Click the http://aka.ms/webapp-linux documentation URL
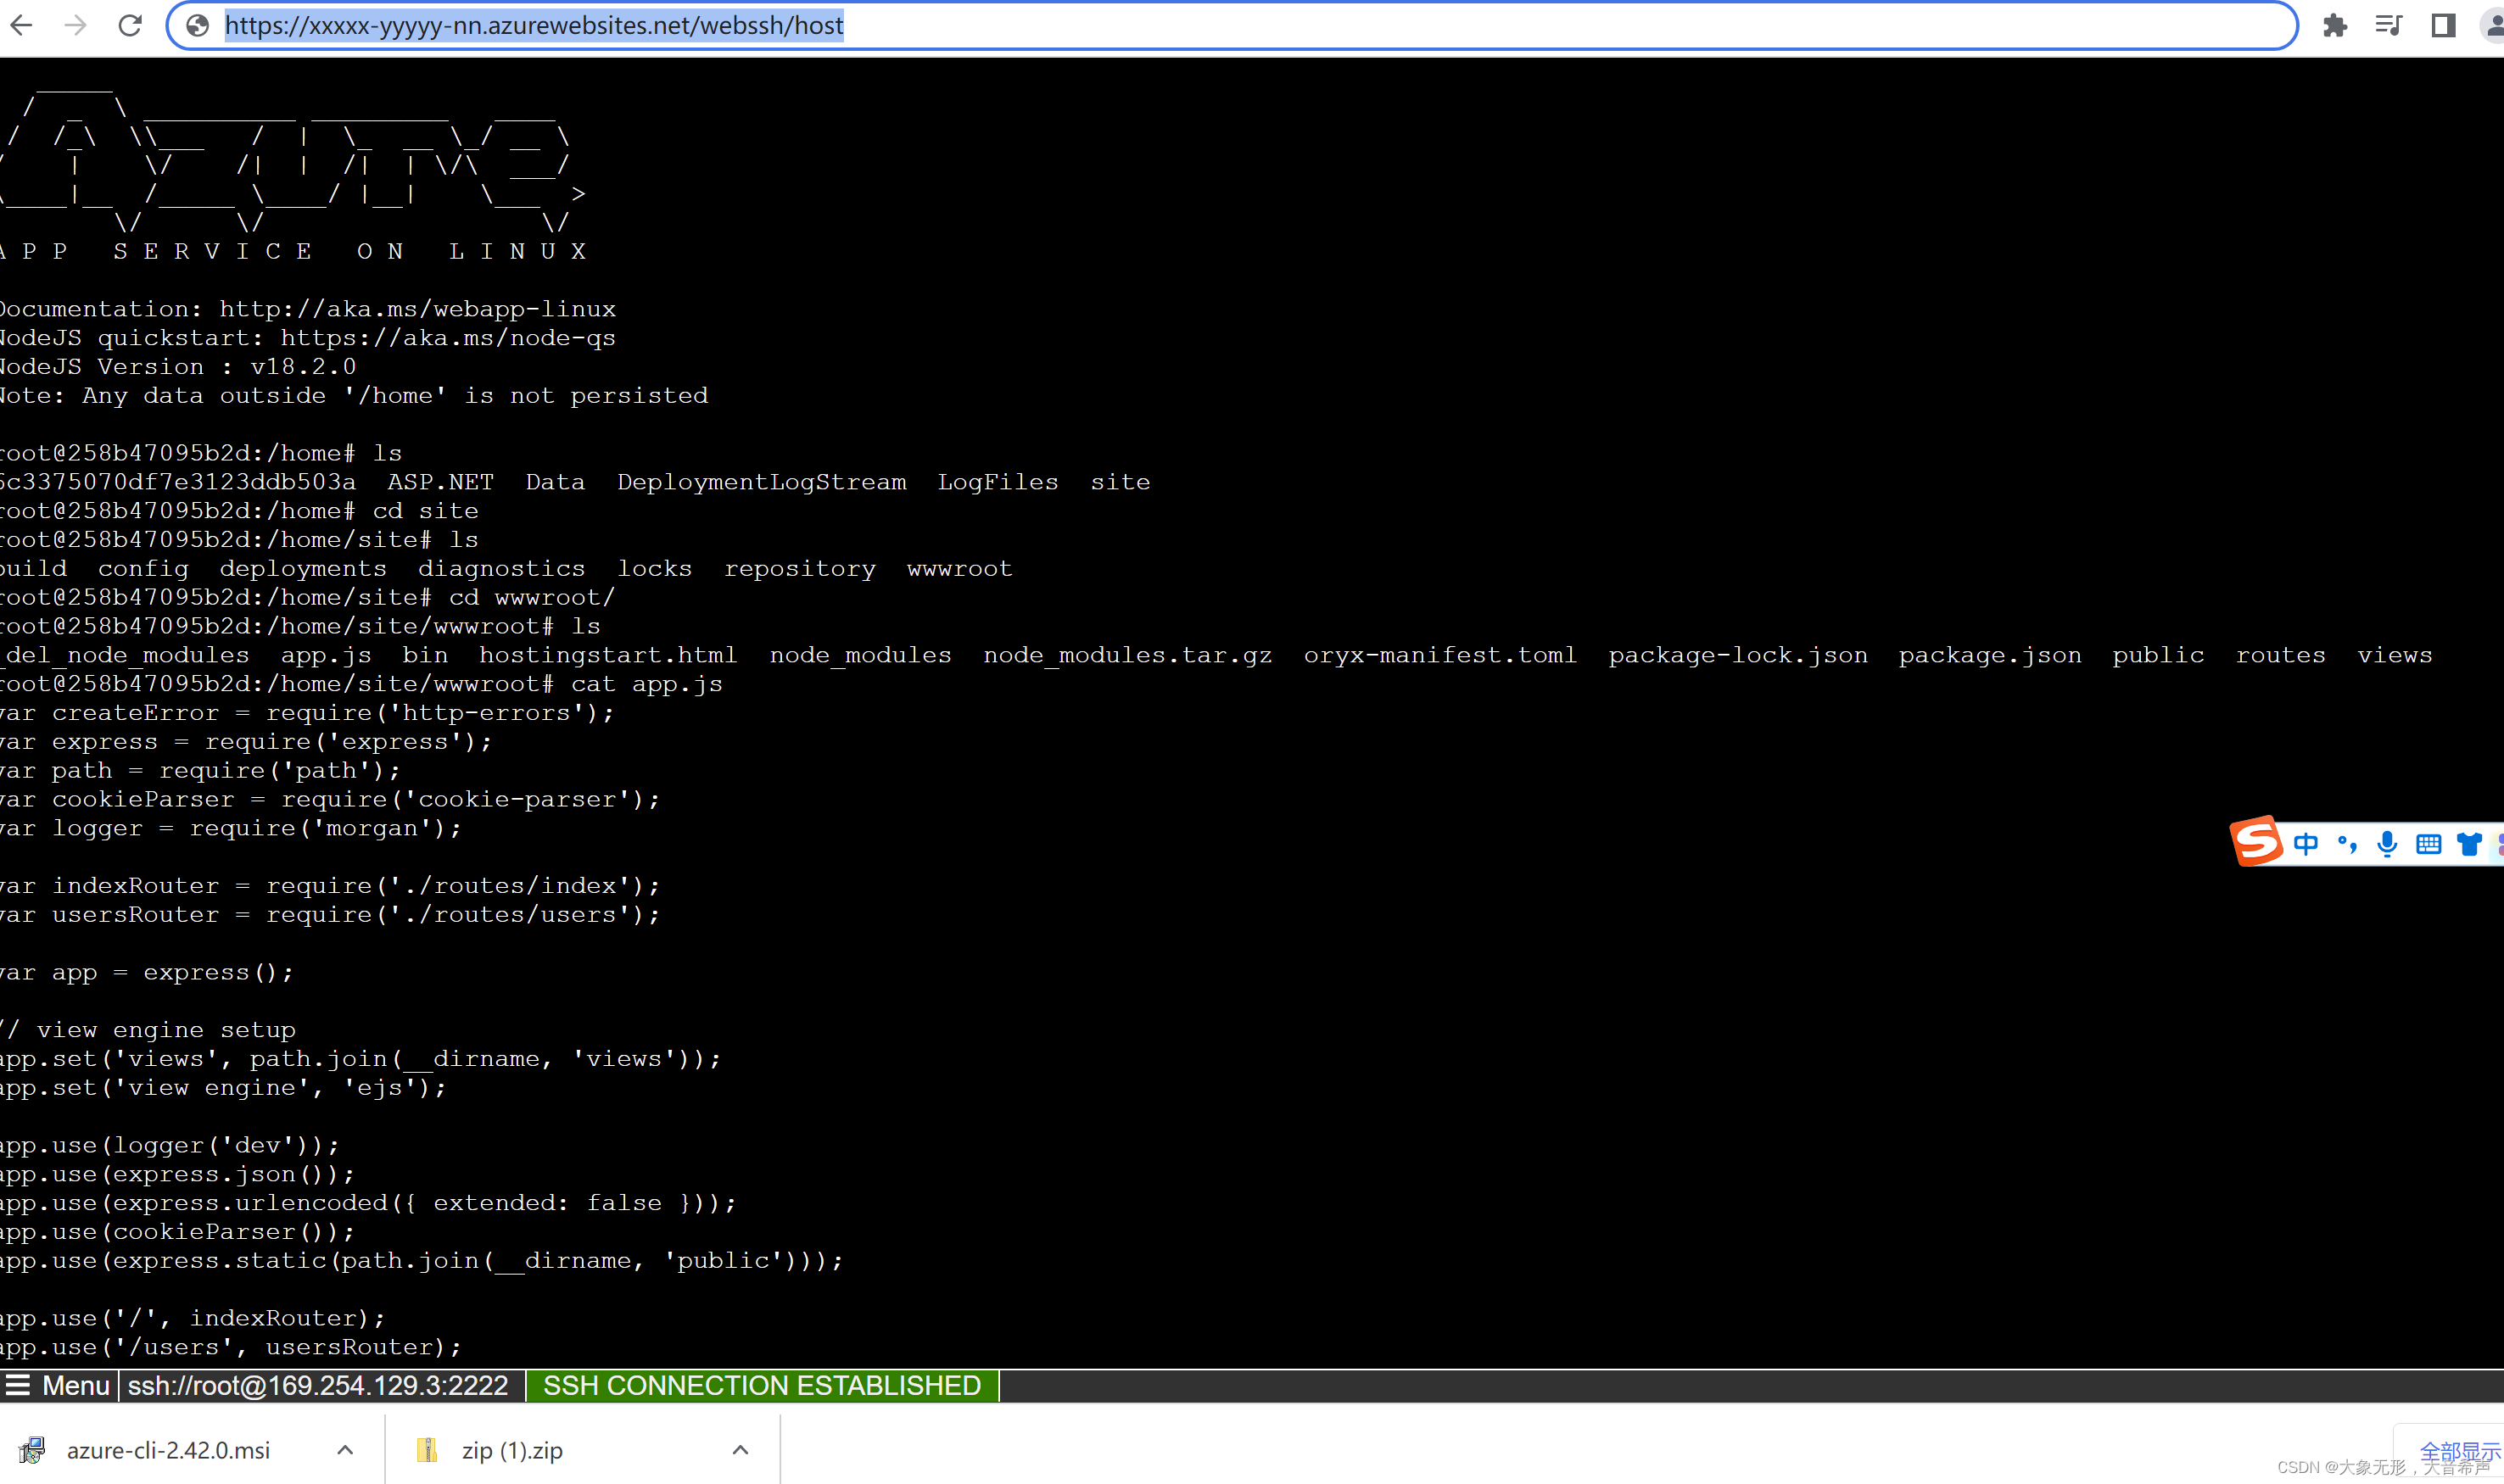The image size is (2504, 1484). (417, 309)
